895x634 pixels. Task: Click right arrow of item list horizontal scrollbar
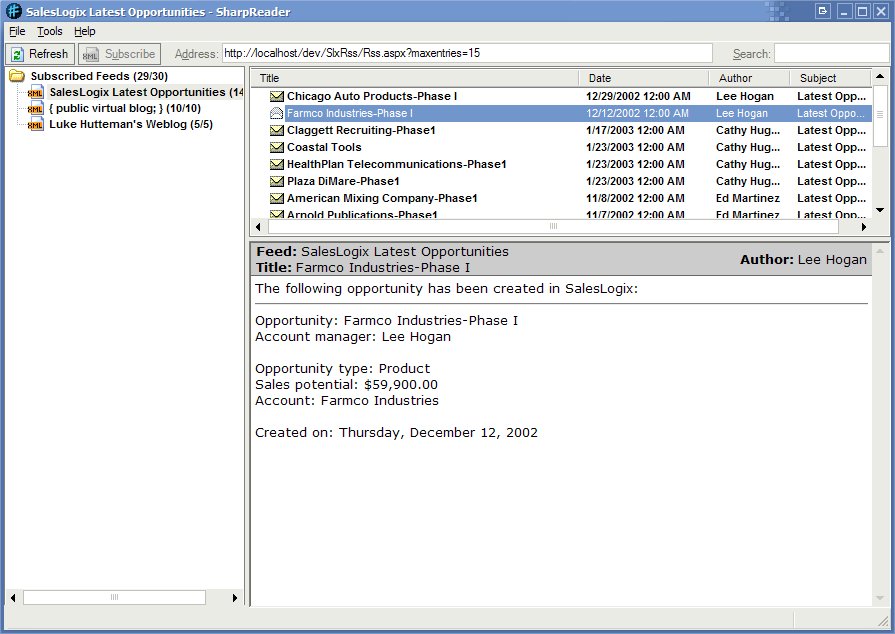pyautogui.click(x=864, y=227)
